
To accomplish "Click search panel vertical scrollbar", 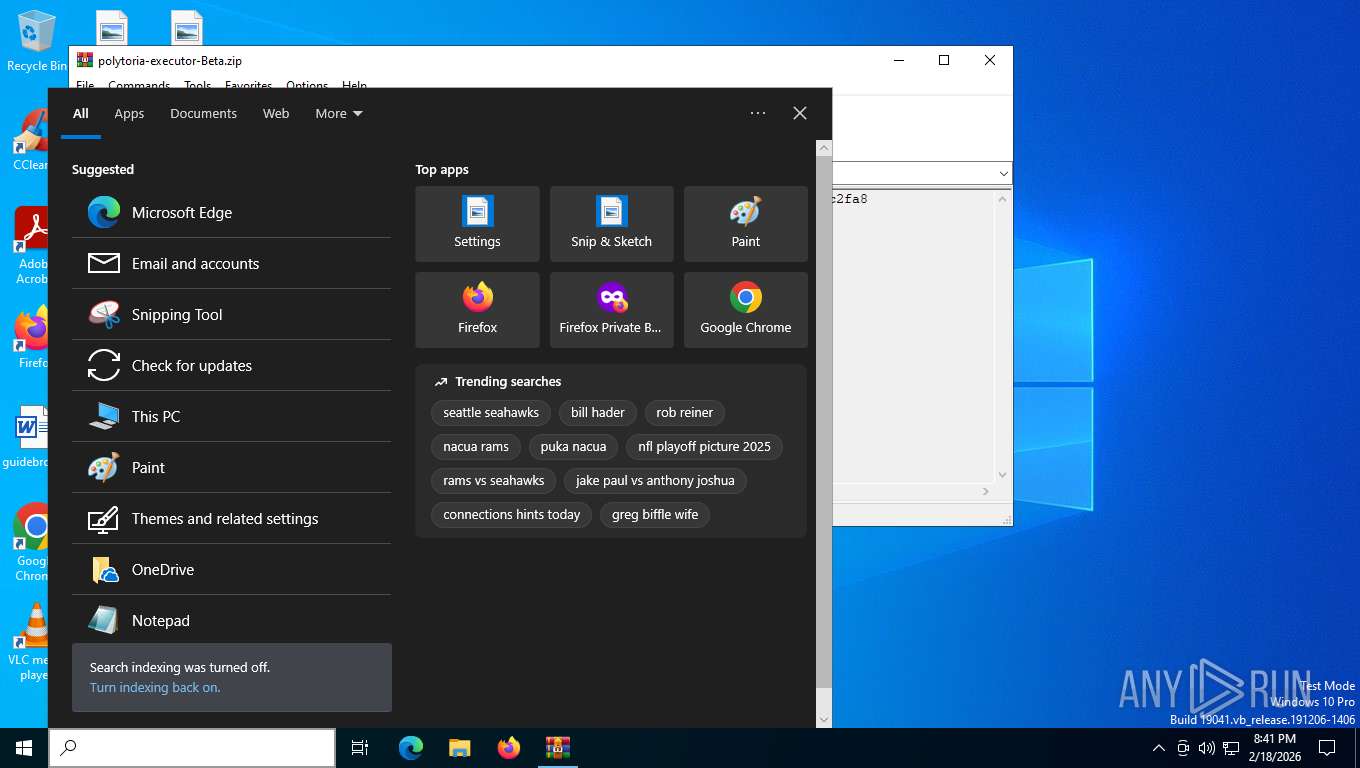I will [x=824, y=420].
